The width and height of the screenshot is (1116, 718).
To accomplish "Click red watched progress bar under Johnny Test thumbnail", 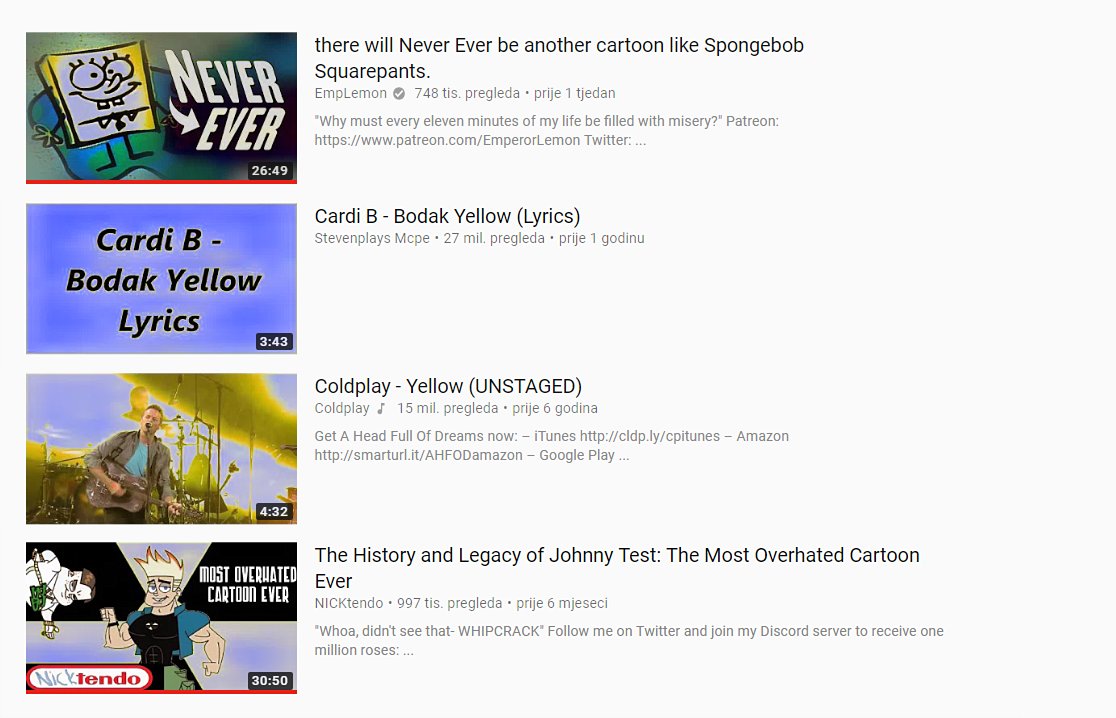I will pyautogui.click(x=162, y=692).
